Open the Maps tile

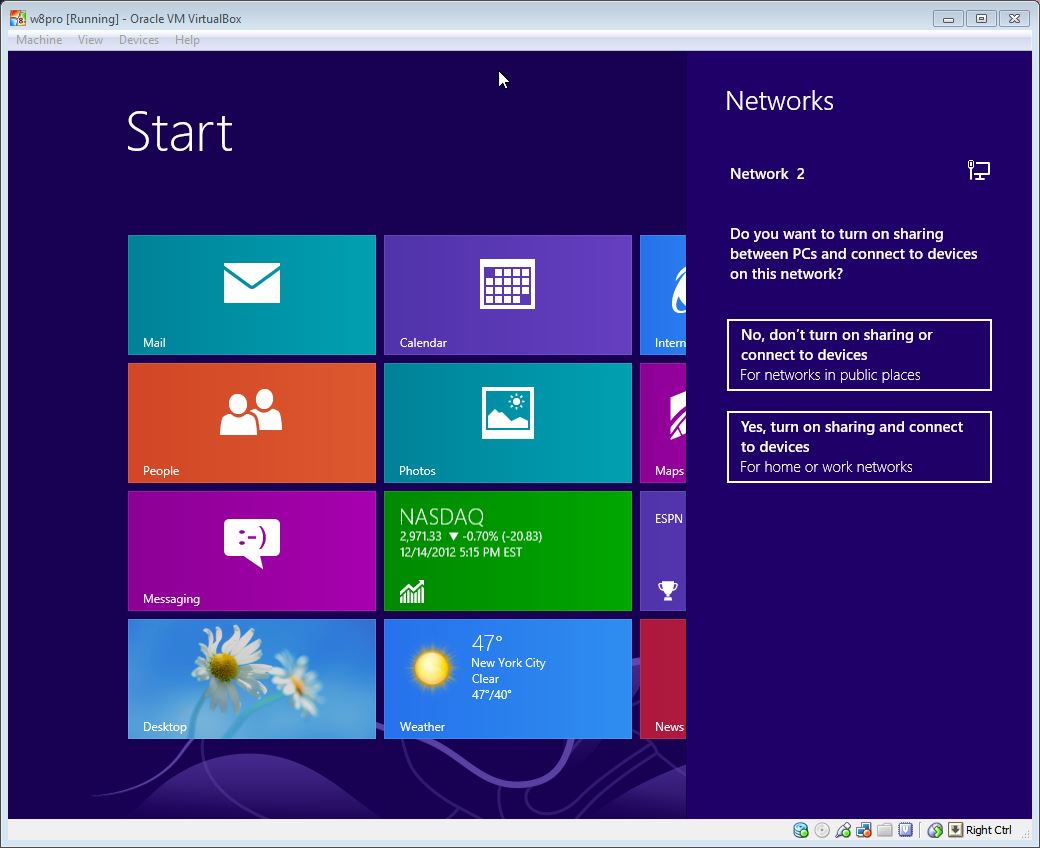(x=663, y=422)
